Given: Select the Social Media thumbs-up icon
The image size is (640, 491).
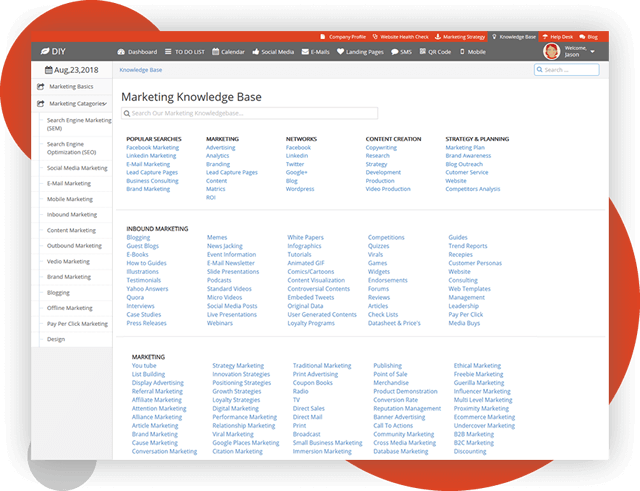Looking at the screenshot, I should 258,51.
